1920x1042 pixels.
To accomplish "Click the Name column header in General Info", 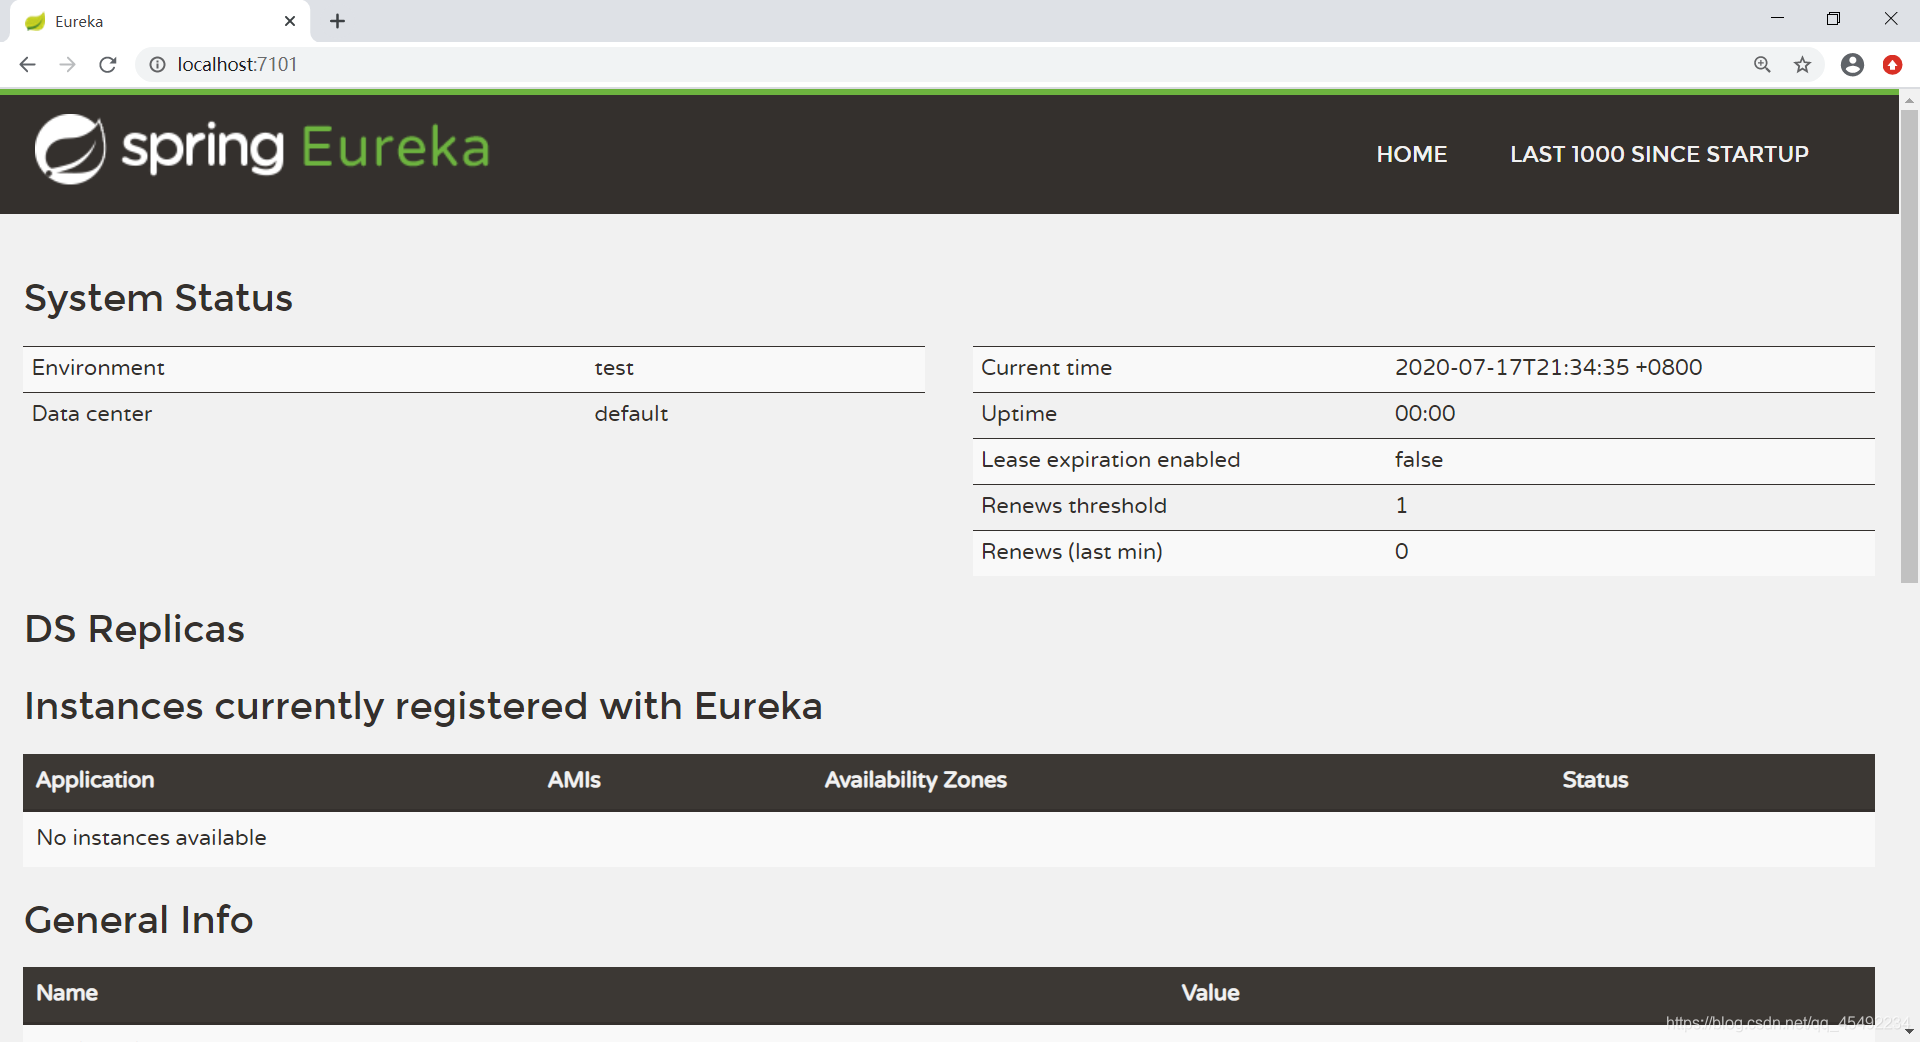I will click(67, 993).
